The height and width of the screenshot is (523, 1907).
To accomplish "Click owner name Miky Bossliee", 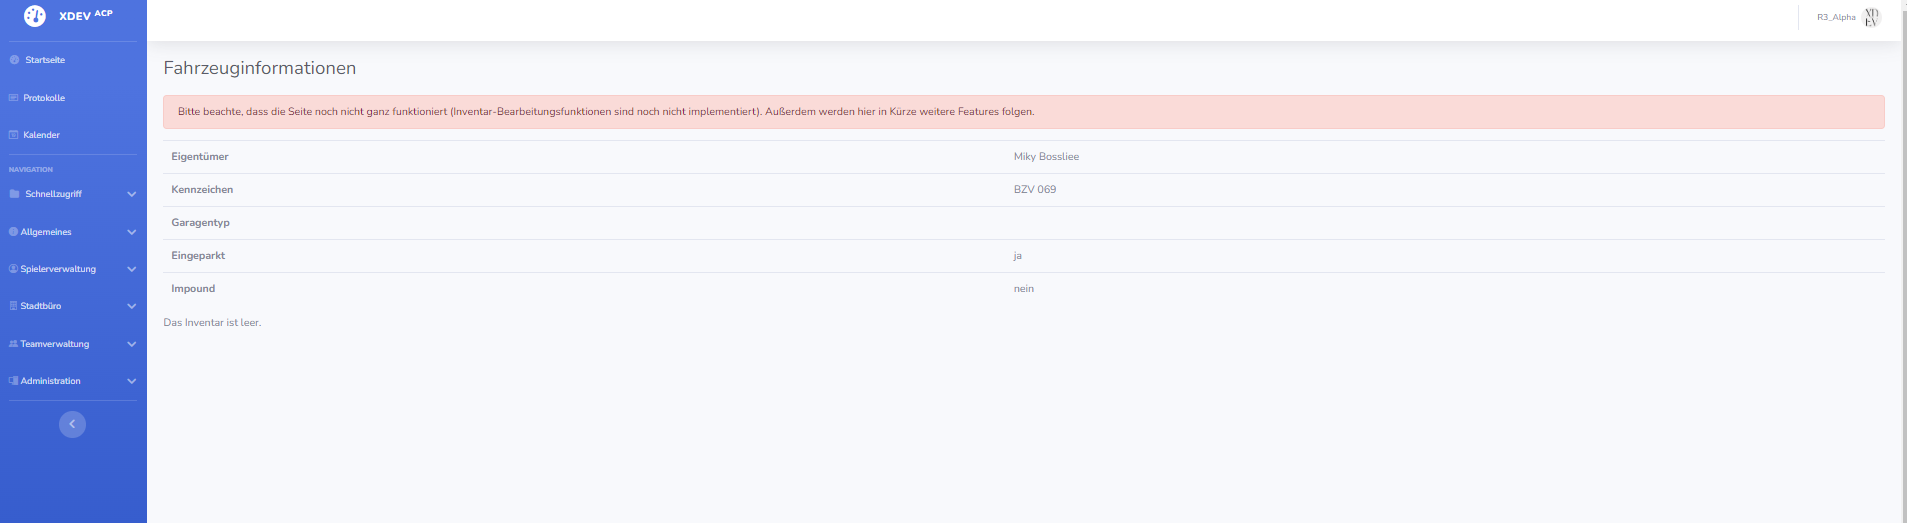I will coord(1046,157).
